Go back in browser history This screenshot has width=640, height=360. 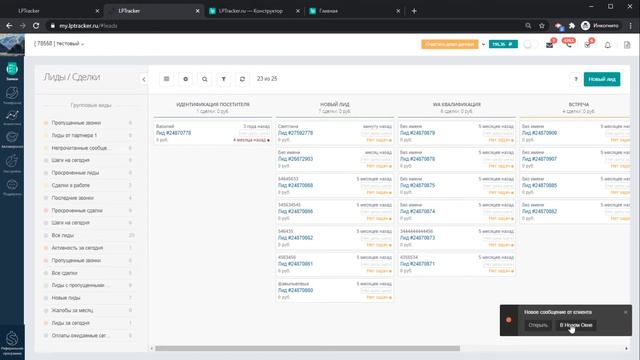[9, 26]
